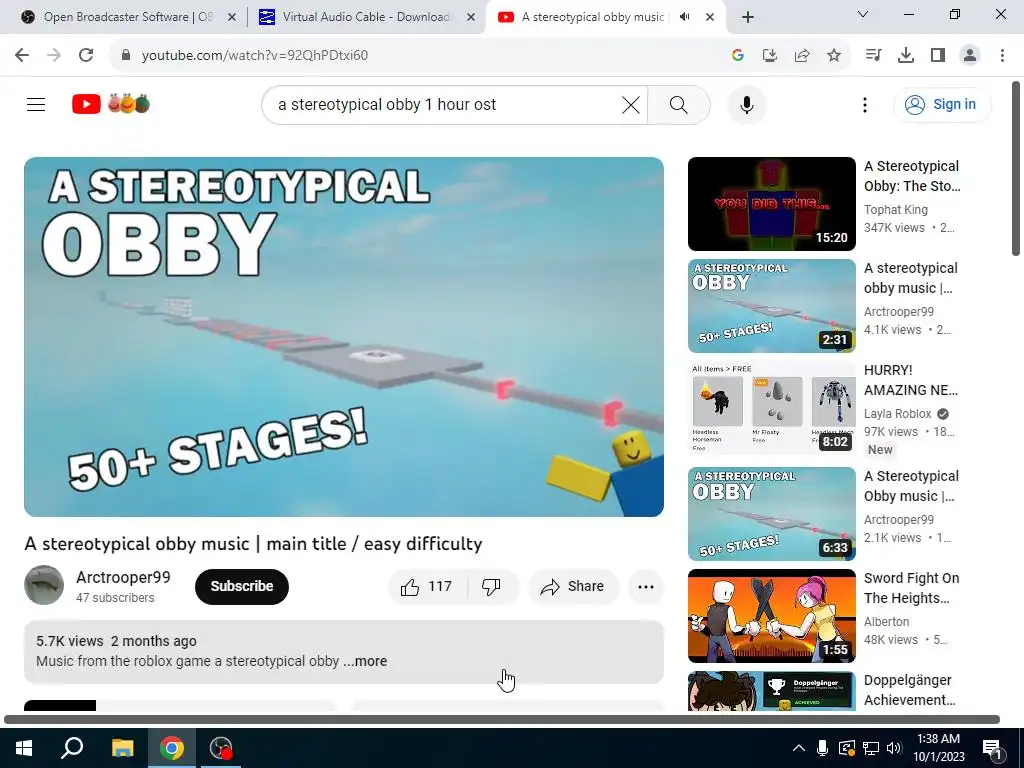Open media controls in toolbar
1024x768 pixels.
pos(873,56)
